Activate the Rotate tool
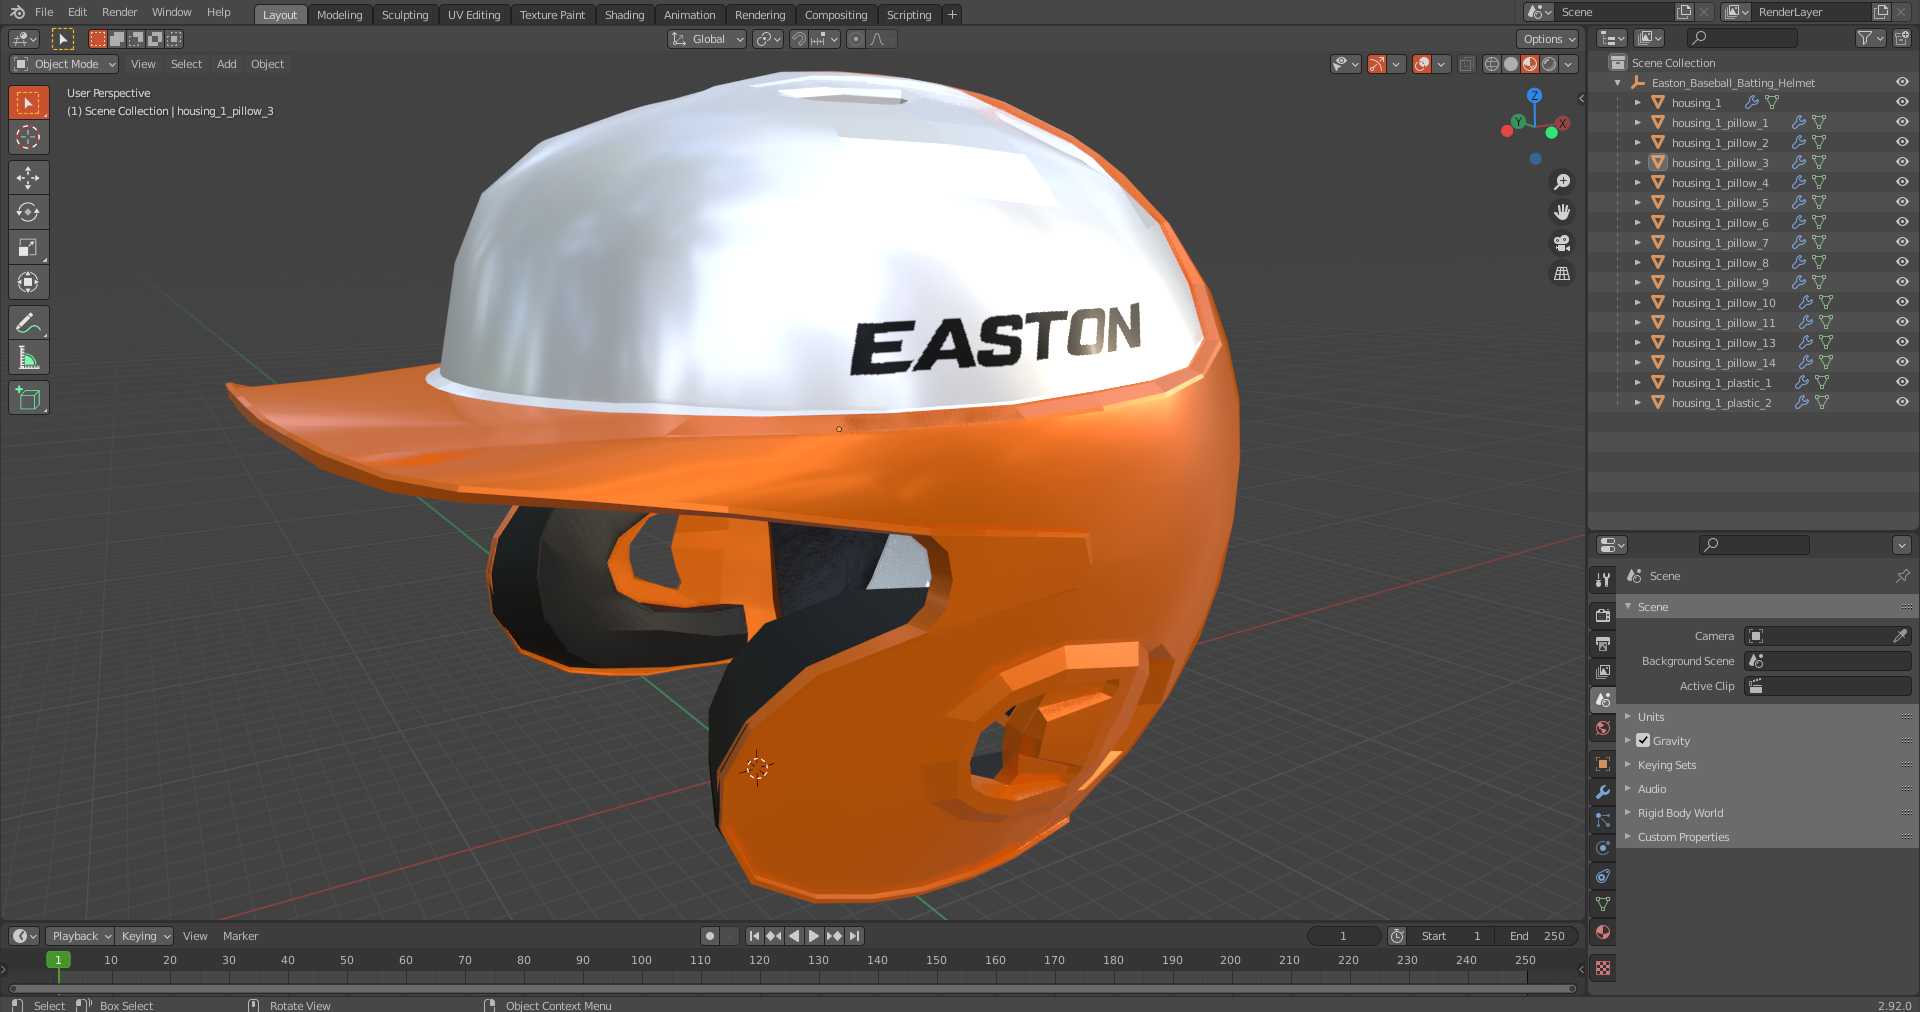This screenshot has width=1920, height=1012. coord(28,212)
